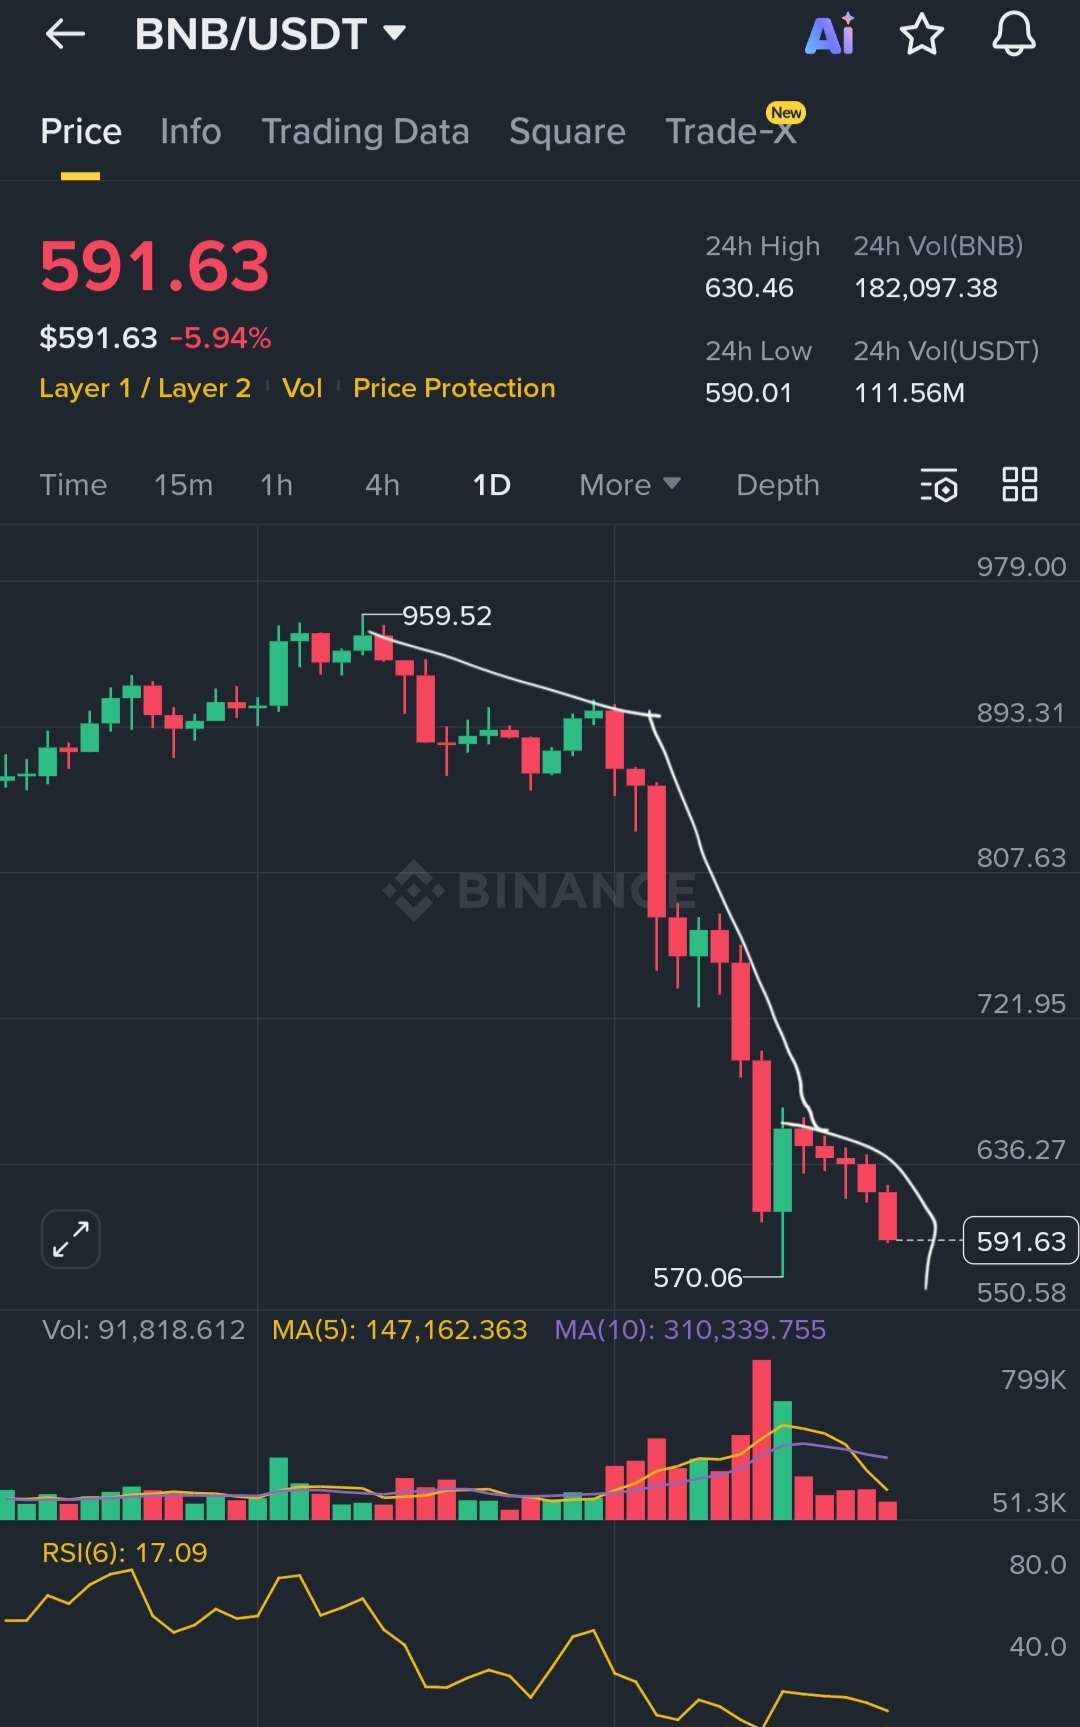The height and width of the screenshot is (1727, 1080).
Task: Select the 1h chart interval
Action: point(276,485)
